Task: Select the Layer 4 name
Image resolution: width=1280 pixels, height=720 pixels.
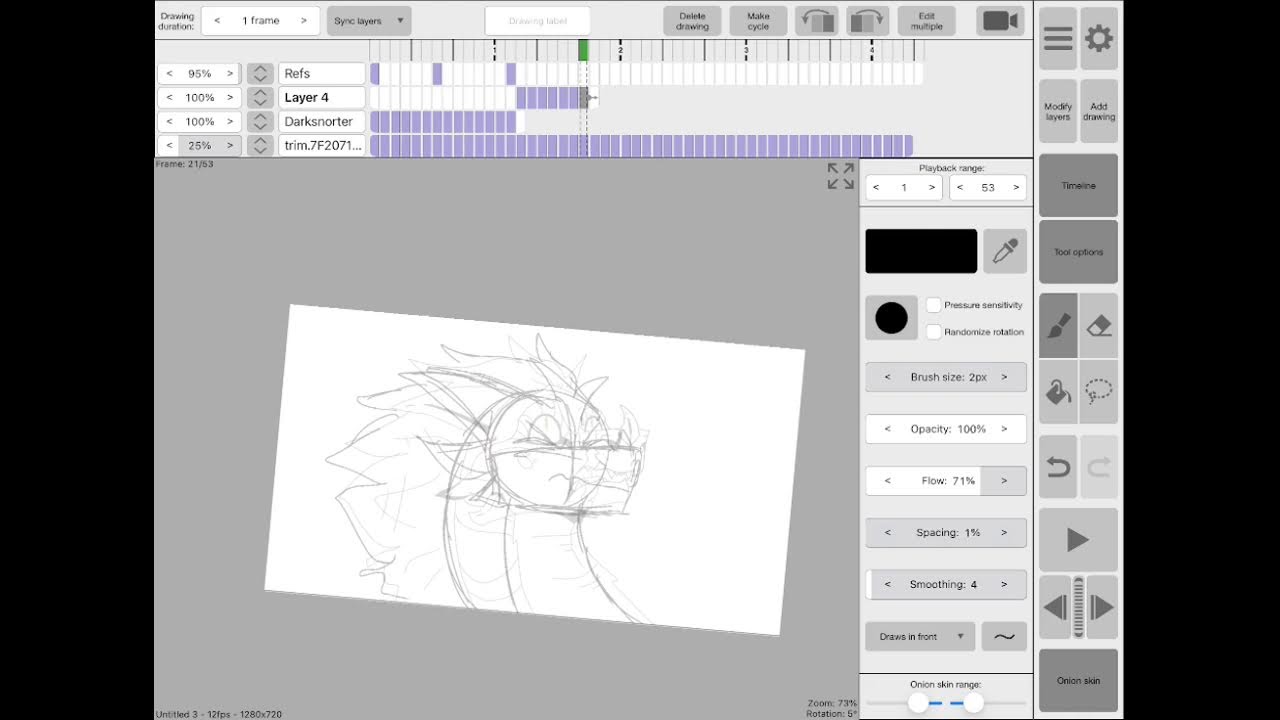Action: point(322,97)
